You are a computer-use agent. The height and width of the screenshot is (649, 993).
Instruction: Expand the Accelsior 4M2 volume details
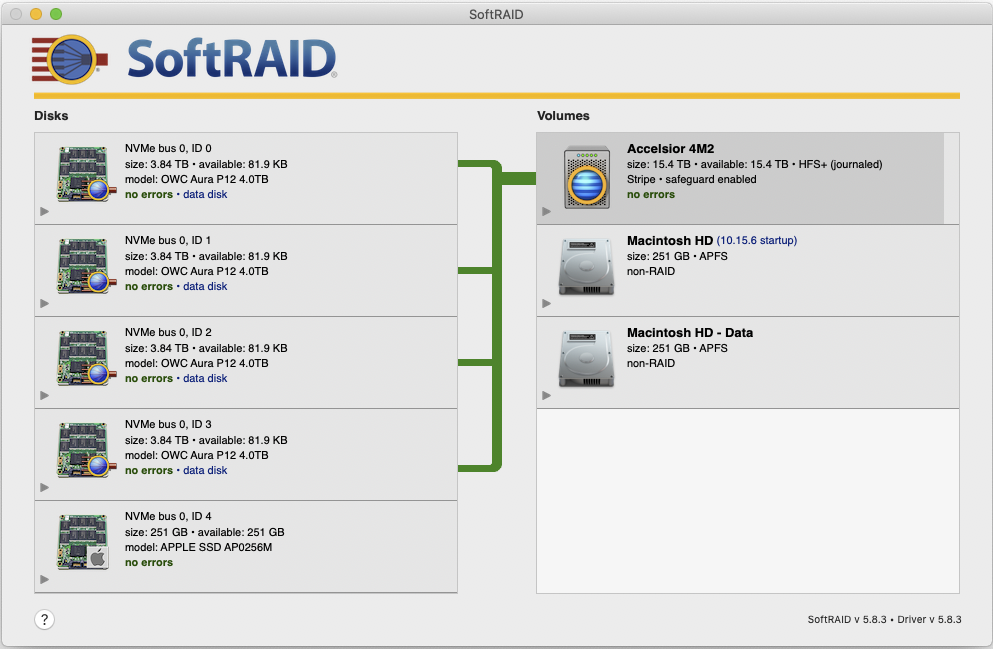click(546, 211)
